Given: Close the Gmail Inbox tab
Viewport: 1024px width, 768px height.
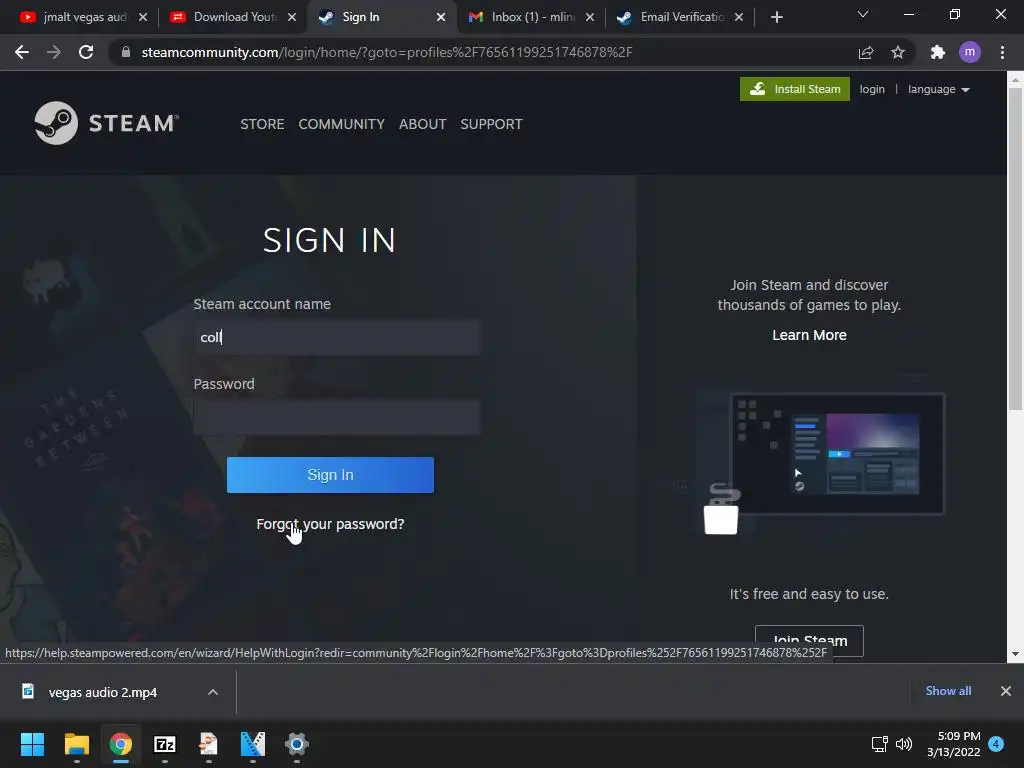Looking at the screenshot, I should pos(590,17).
